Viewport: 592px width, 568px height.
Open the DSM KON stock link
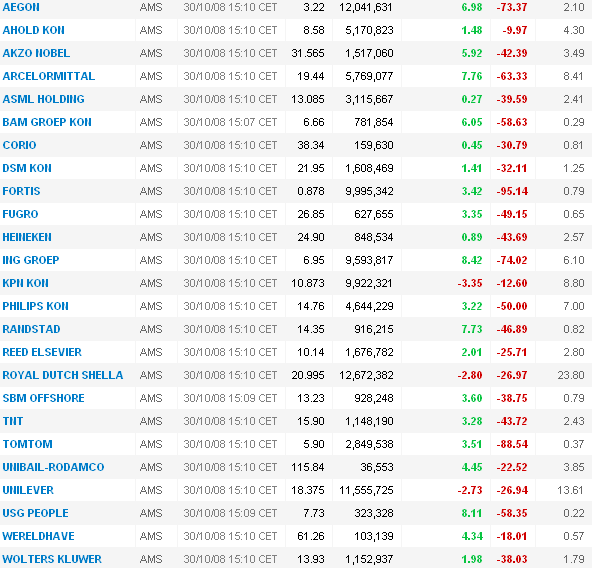(x=27, y=168)
